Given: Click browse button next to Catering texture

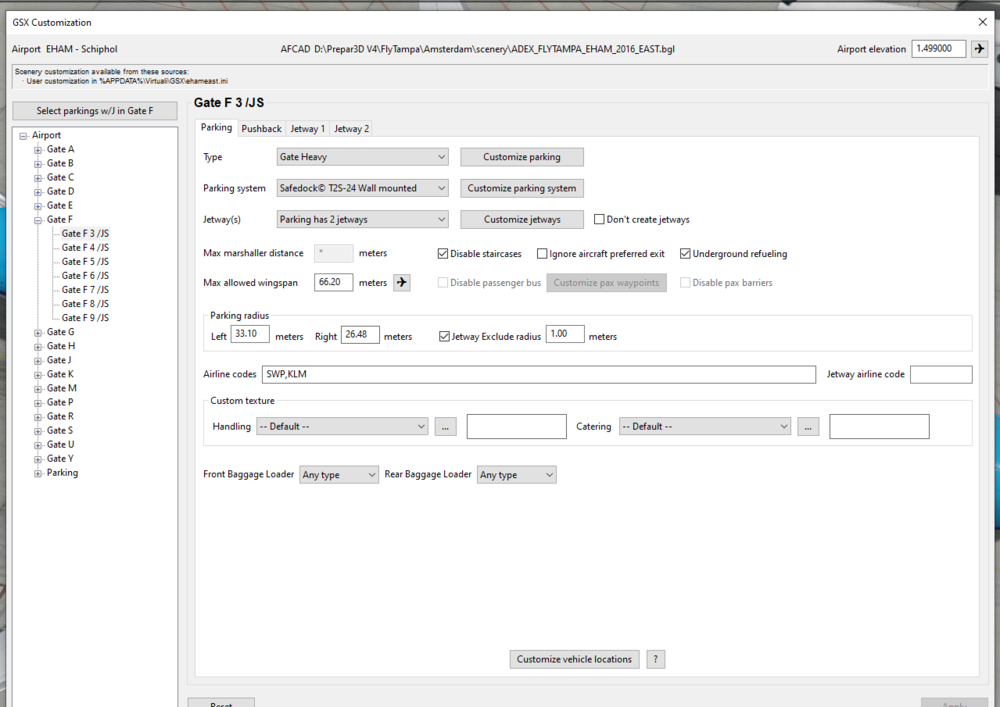Looking at the screenshot, I should tap(808, 427).
